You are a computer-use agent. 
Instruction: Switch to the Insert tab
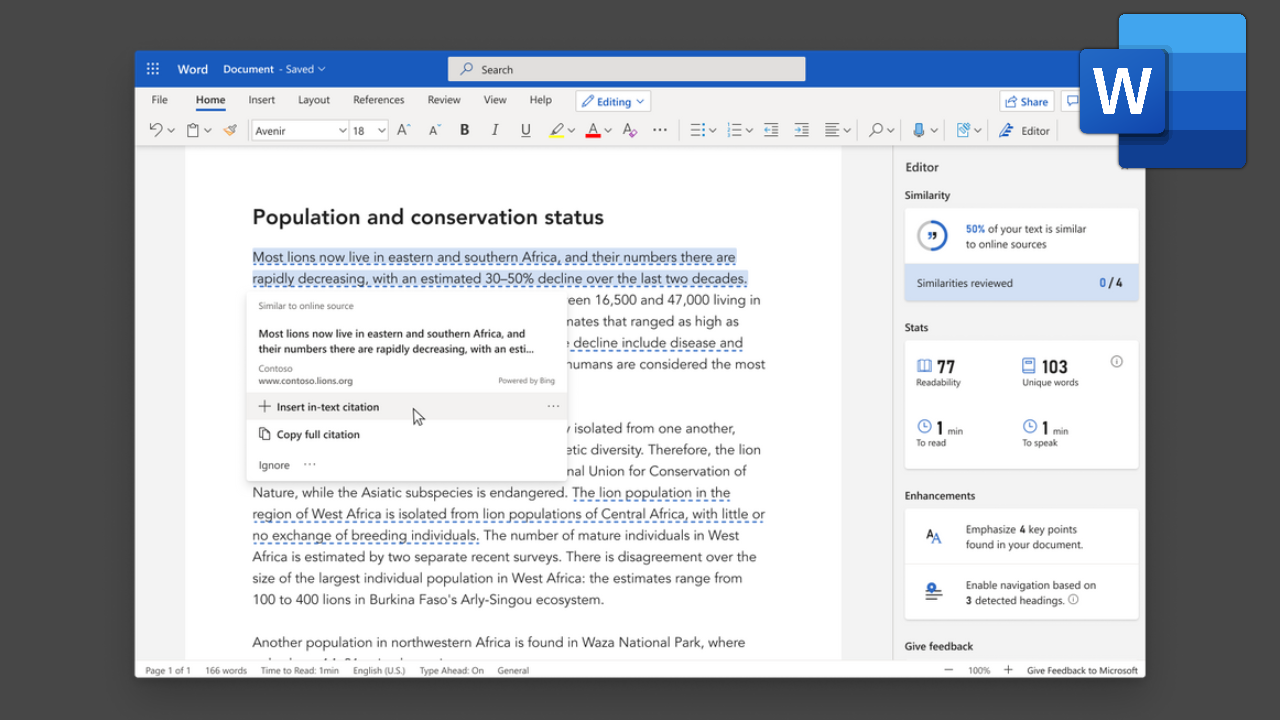(262, 100)
